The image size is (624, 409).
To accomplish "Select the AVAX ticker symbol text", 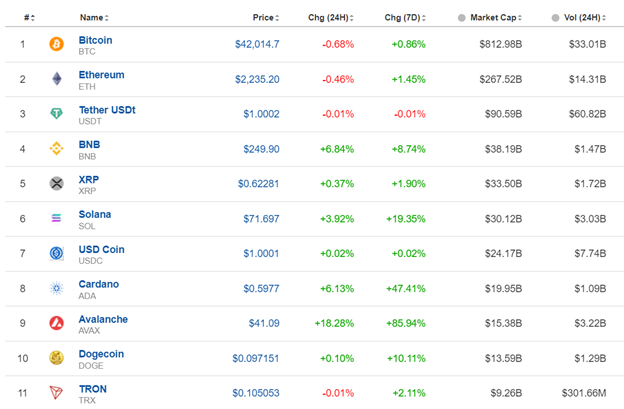I will point(89,331).
